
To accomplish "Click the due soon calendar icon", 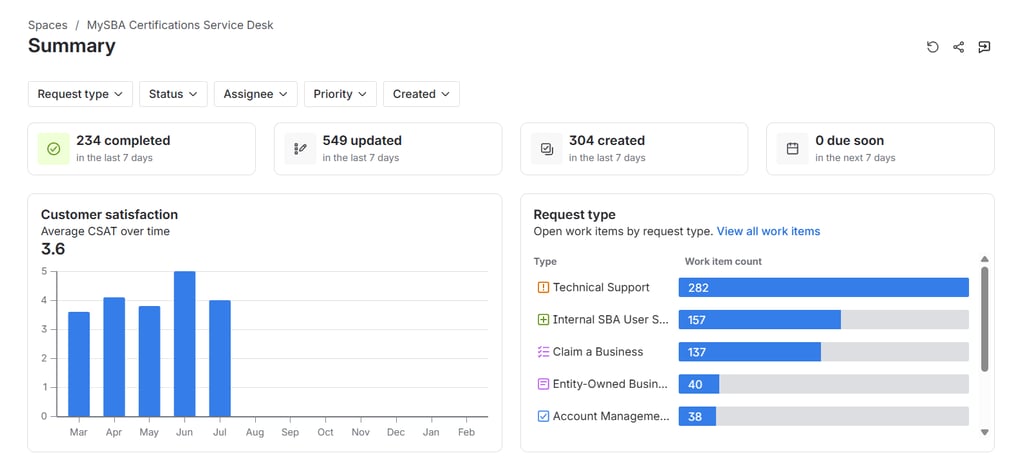I will [x=793, y=149].
